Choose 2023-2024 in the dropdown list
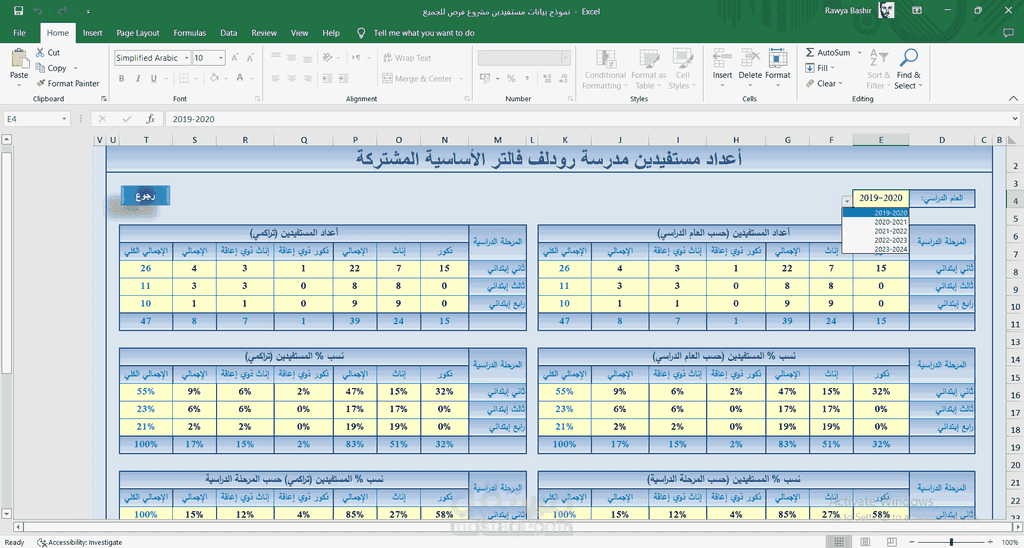This screenshot has width=1024, height=548. 889,249
